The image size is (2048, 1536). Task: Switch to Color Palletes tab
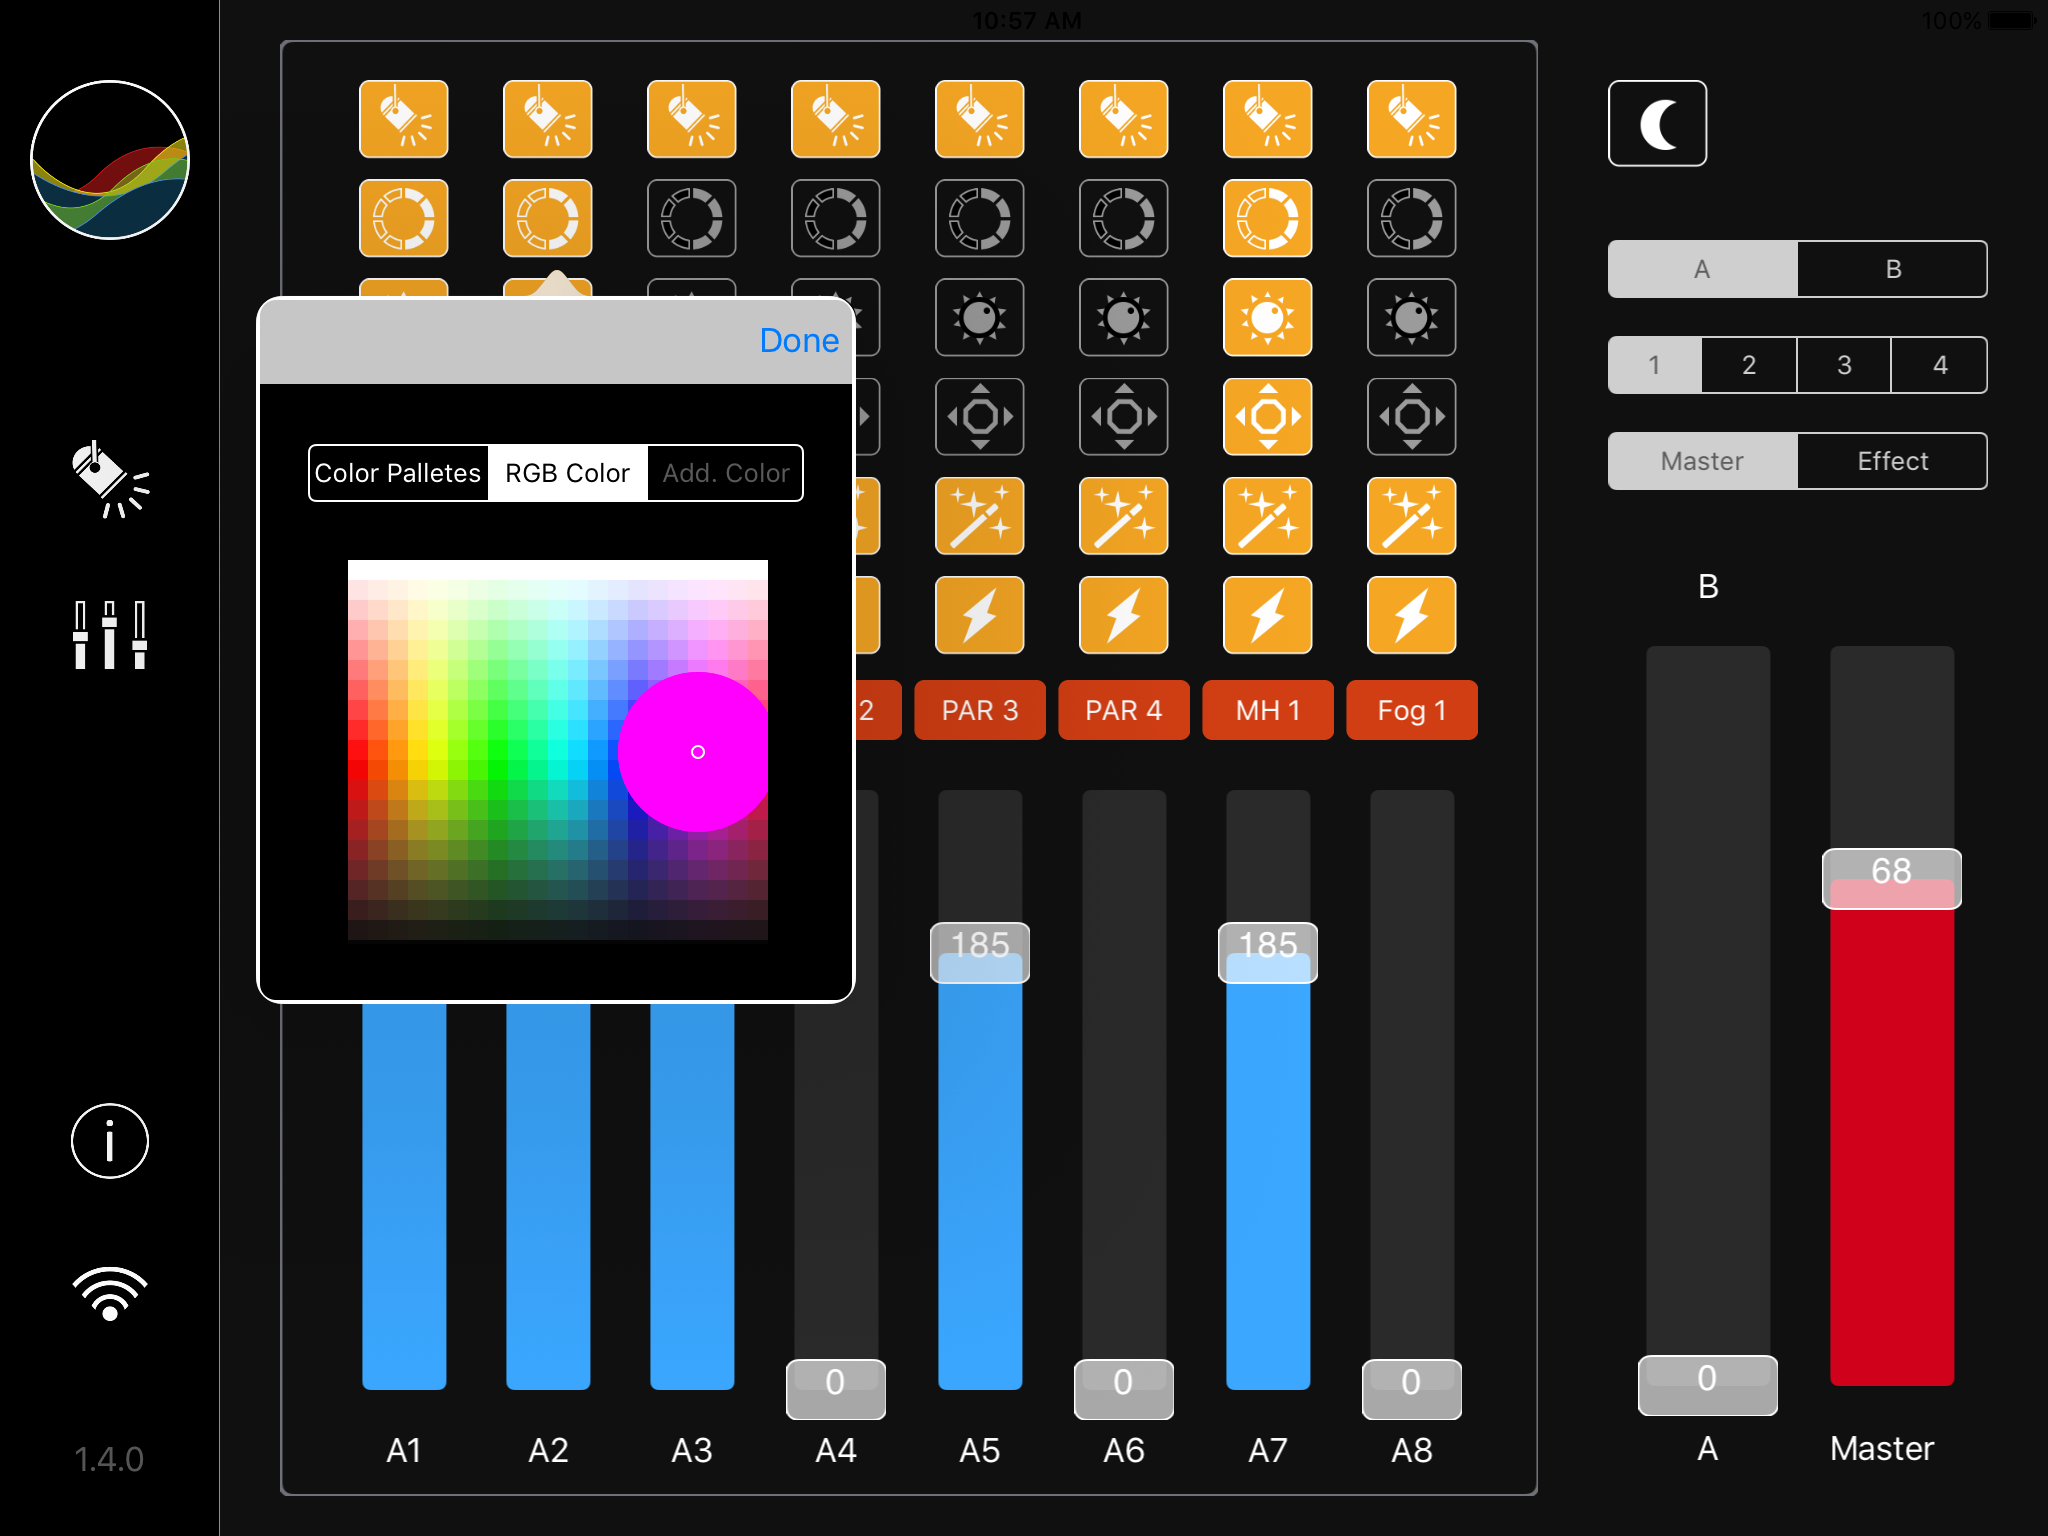click(398, 473)
